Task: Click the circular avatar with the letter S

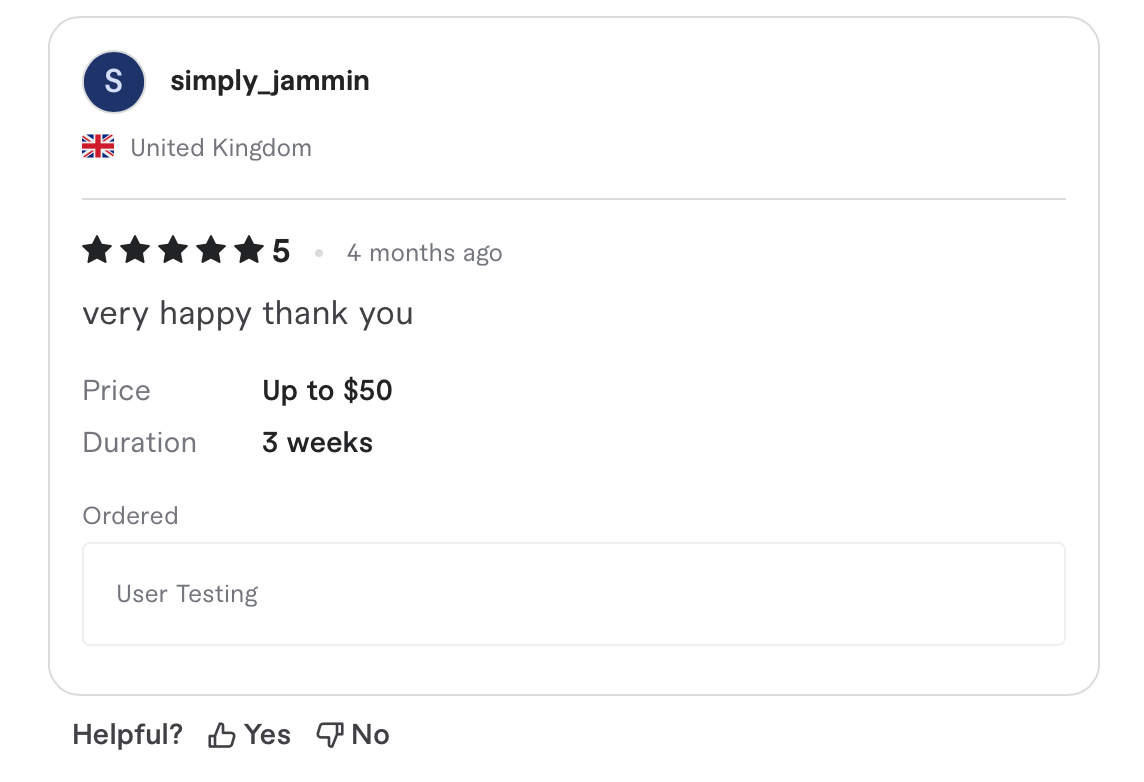Action: click(114, 81)
